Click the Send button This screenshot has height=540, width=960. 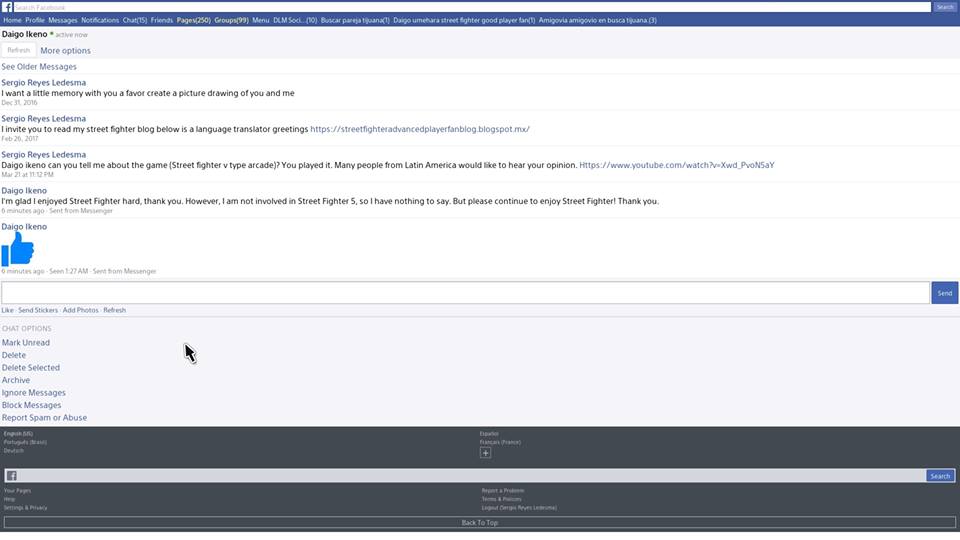(945, 293)
